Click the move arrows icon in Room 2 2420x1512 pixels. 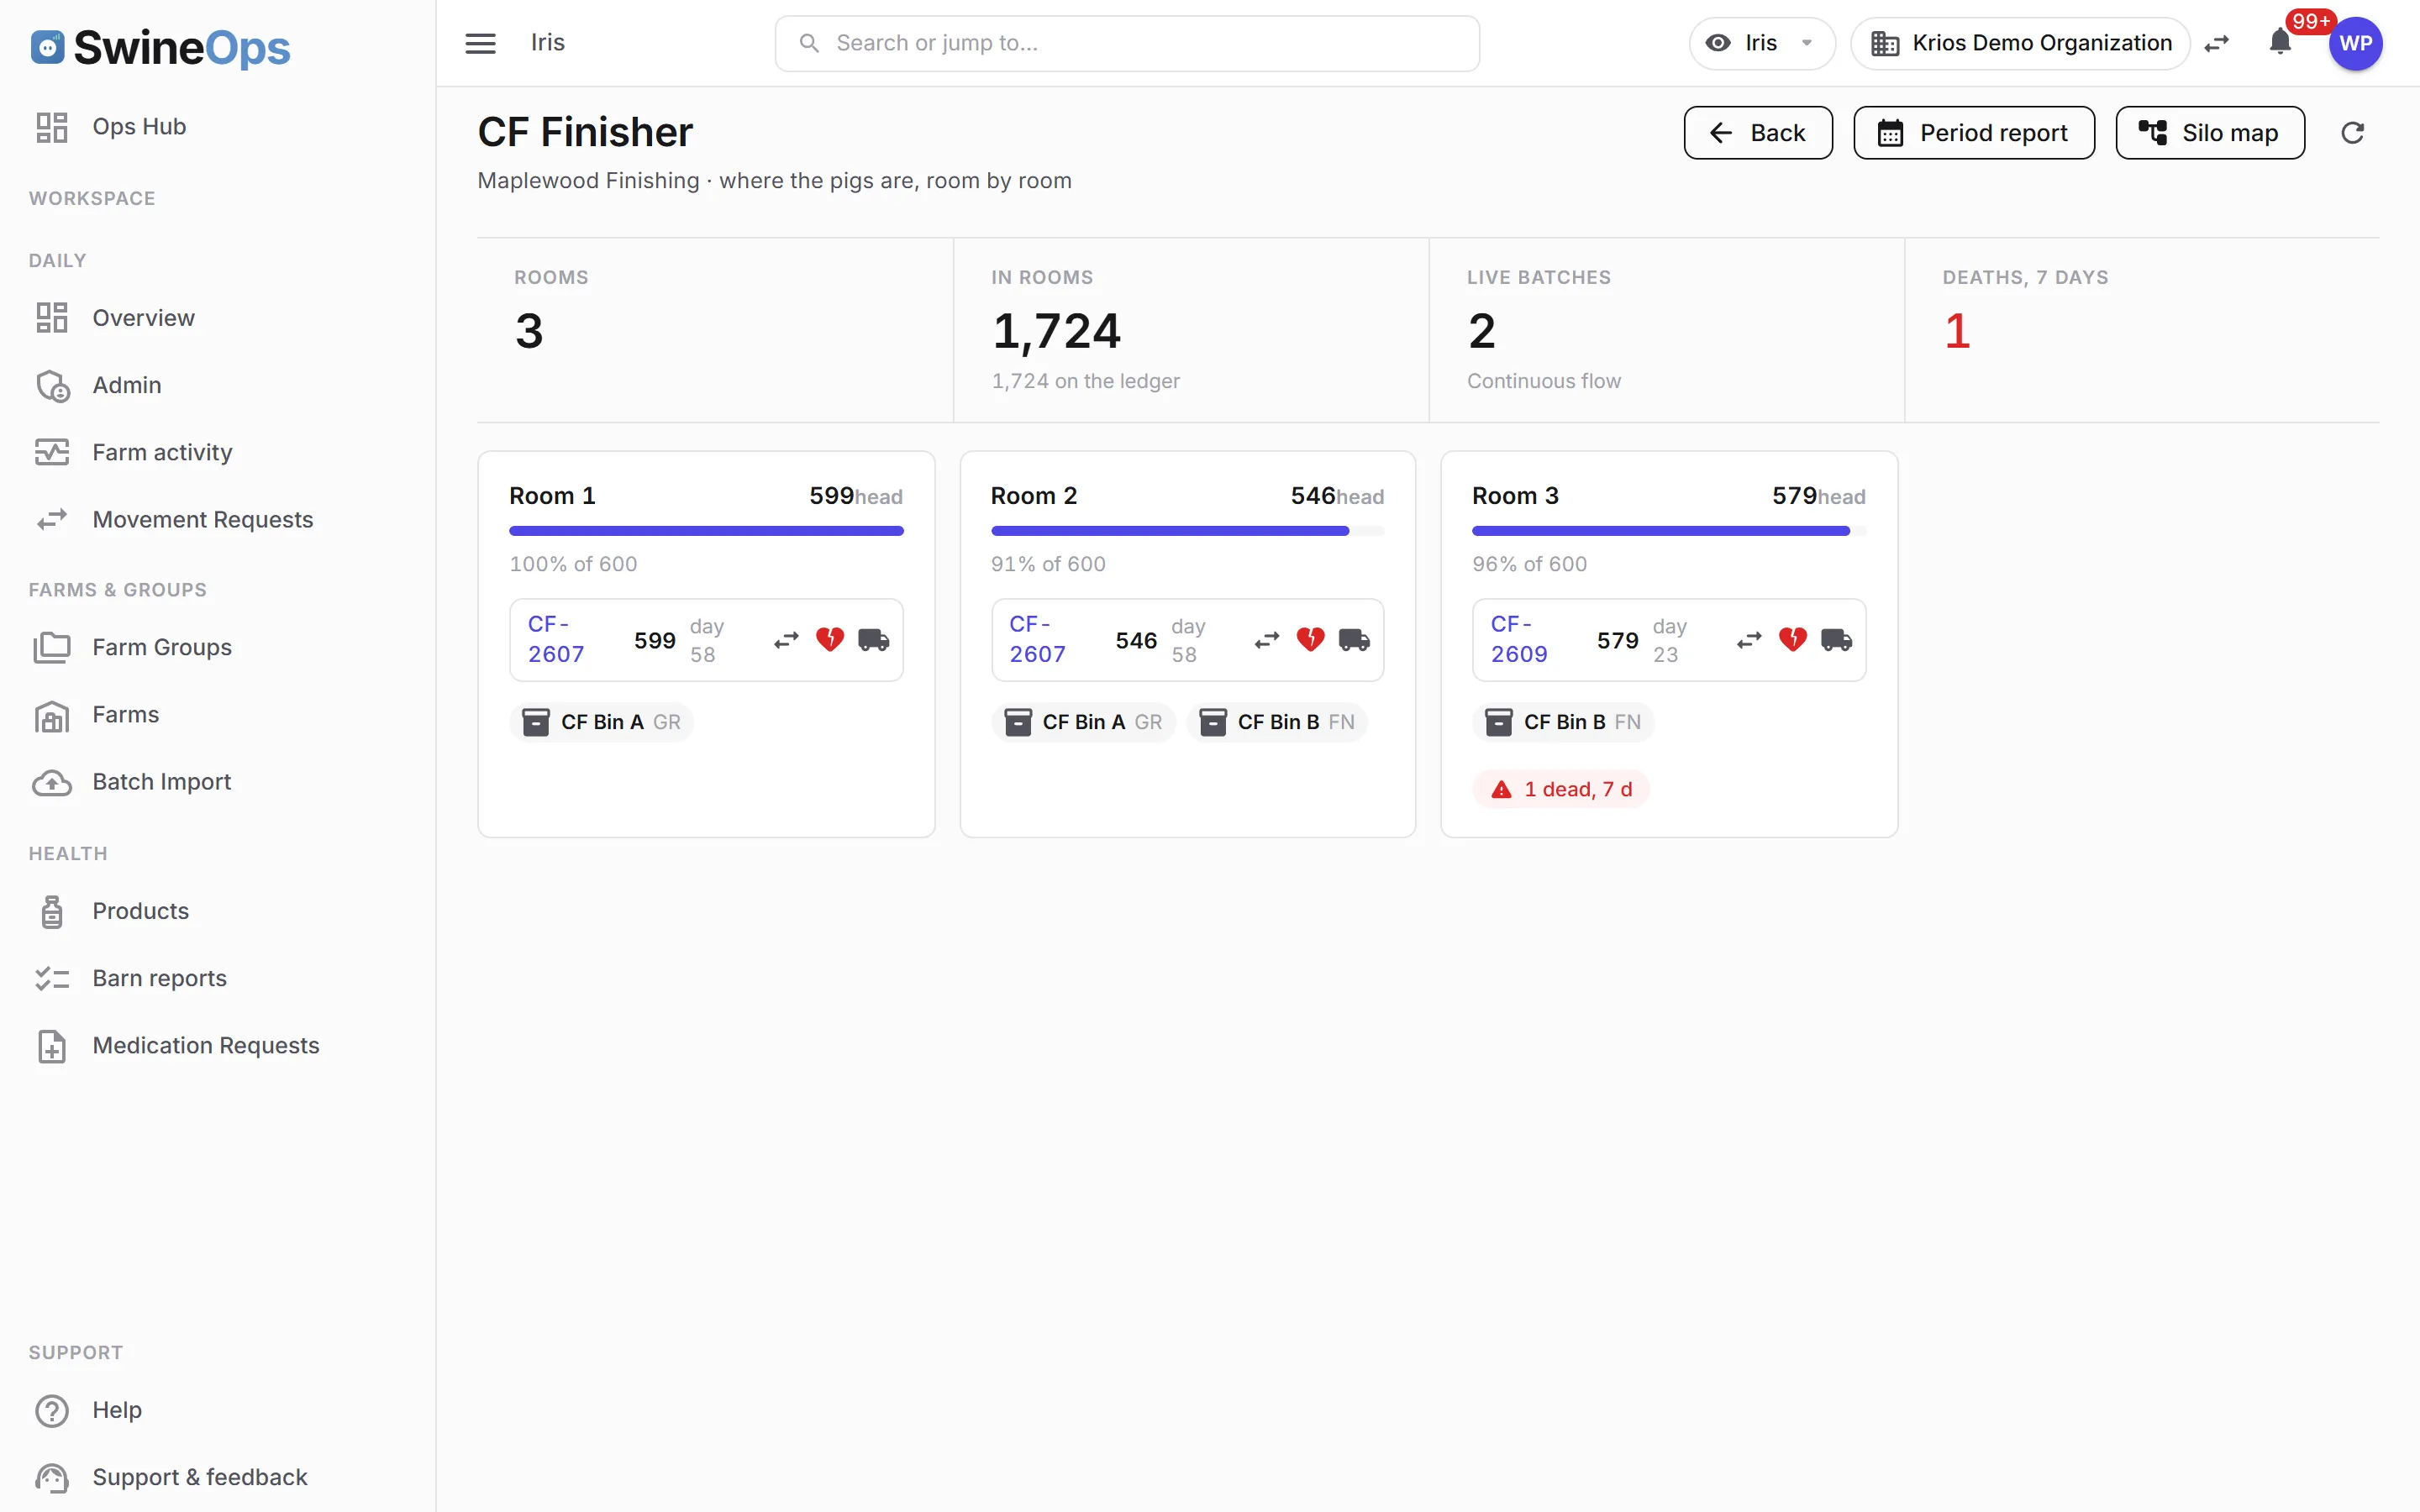(1267, 640)
